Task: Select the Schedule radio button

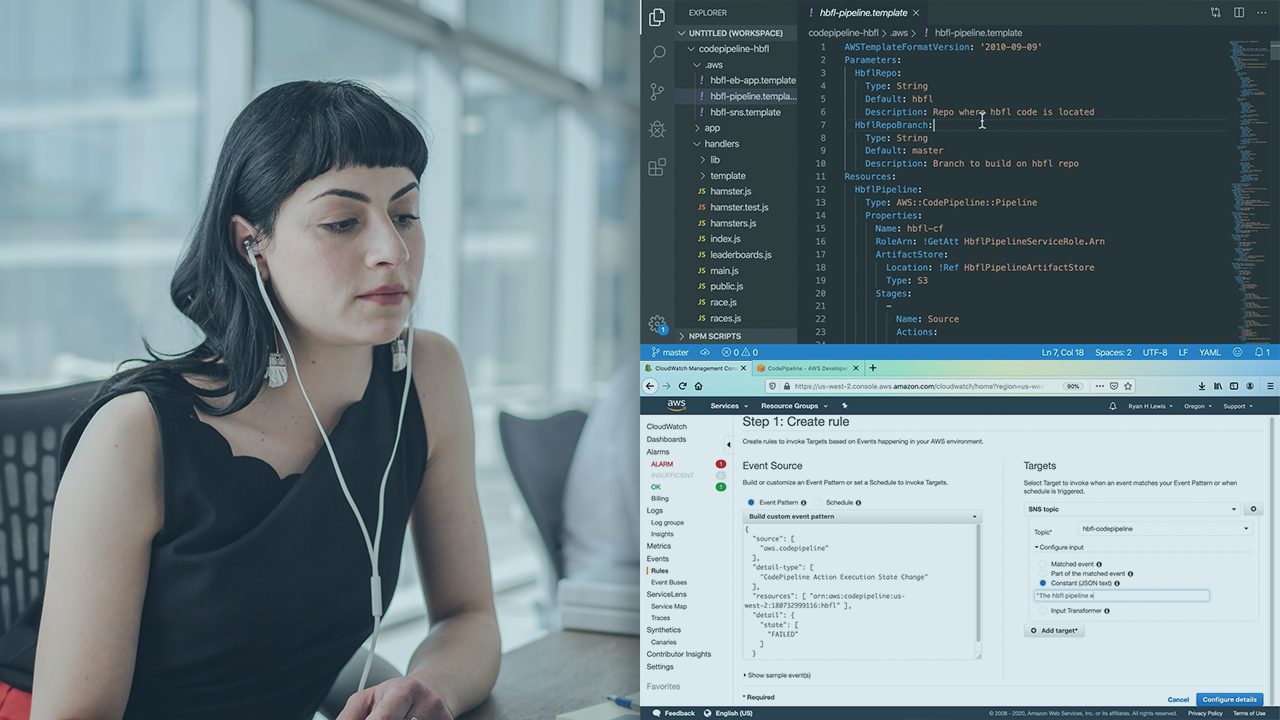Action: click(x=818, y=502)
